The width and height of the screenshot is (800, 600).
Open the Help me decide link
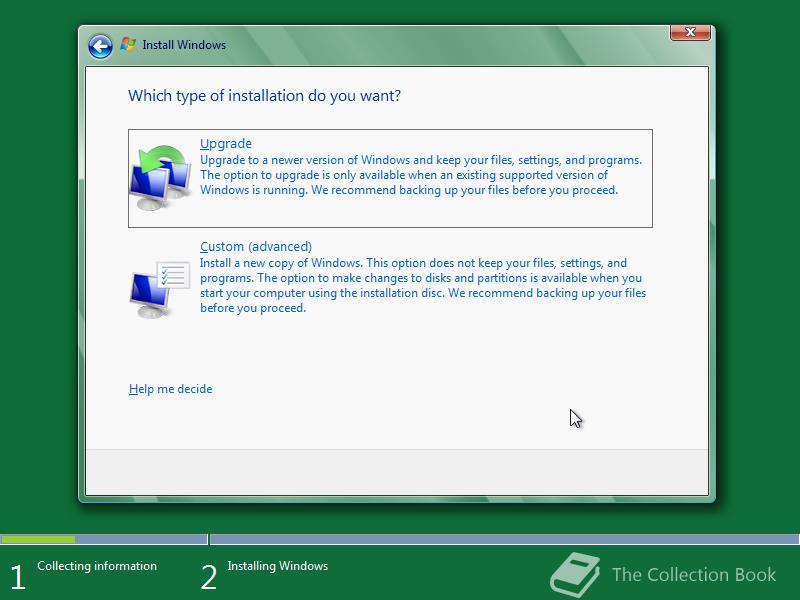pos(170,389)
